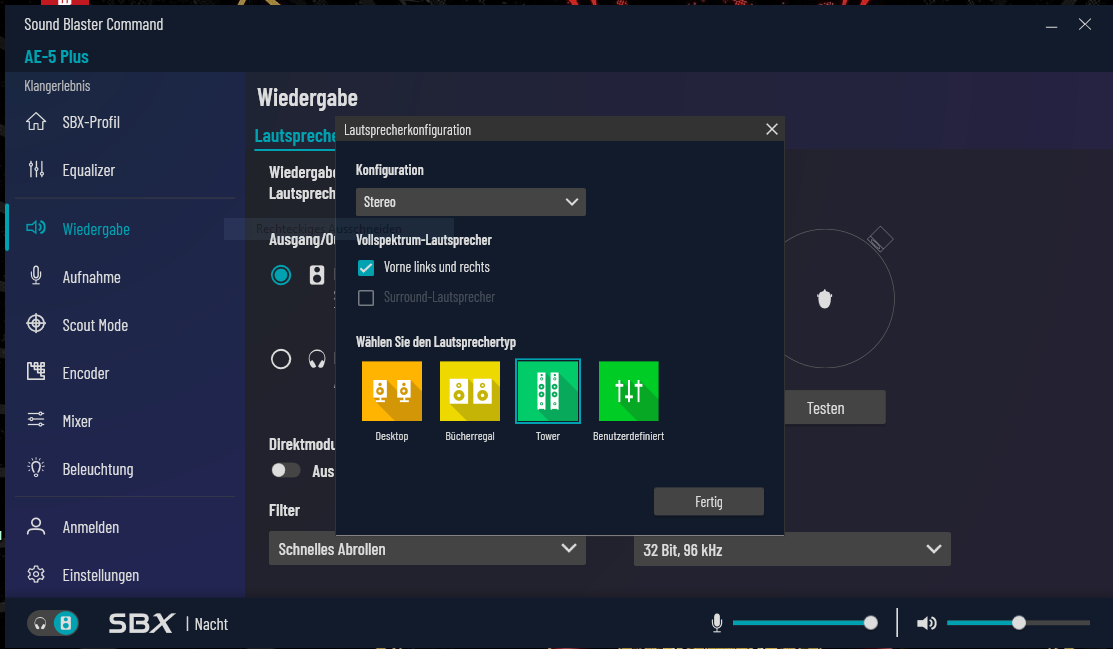Click the SBX logo in bottom bar

(x=141, y=623)
